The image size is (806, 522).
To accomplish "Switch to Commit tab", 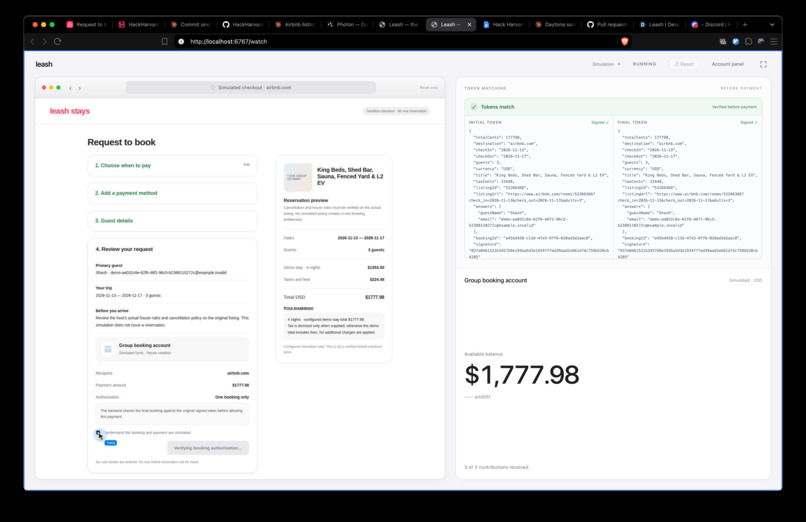I will [x=192, y=24].
